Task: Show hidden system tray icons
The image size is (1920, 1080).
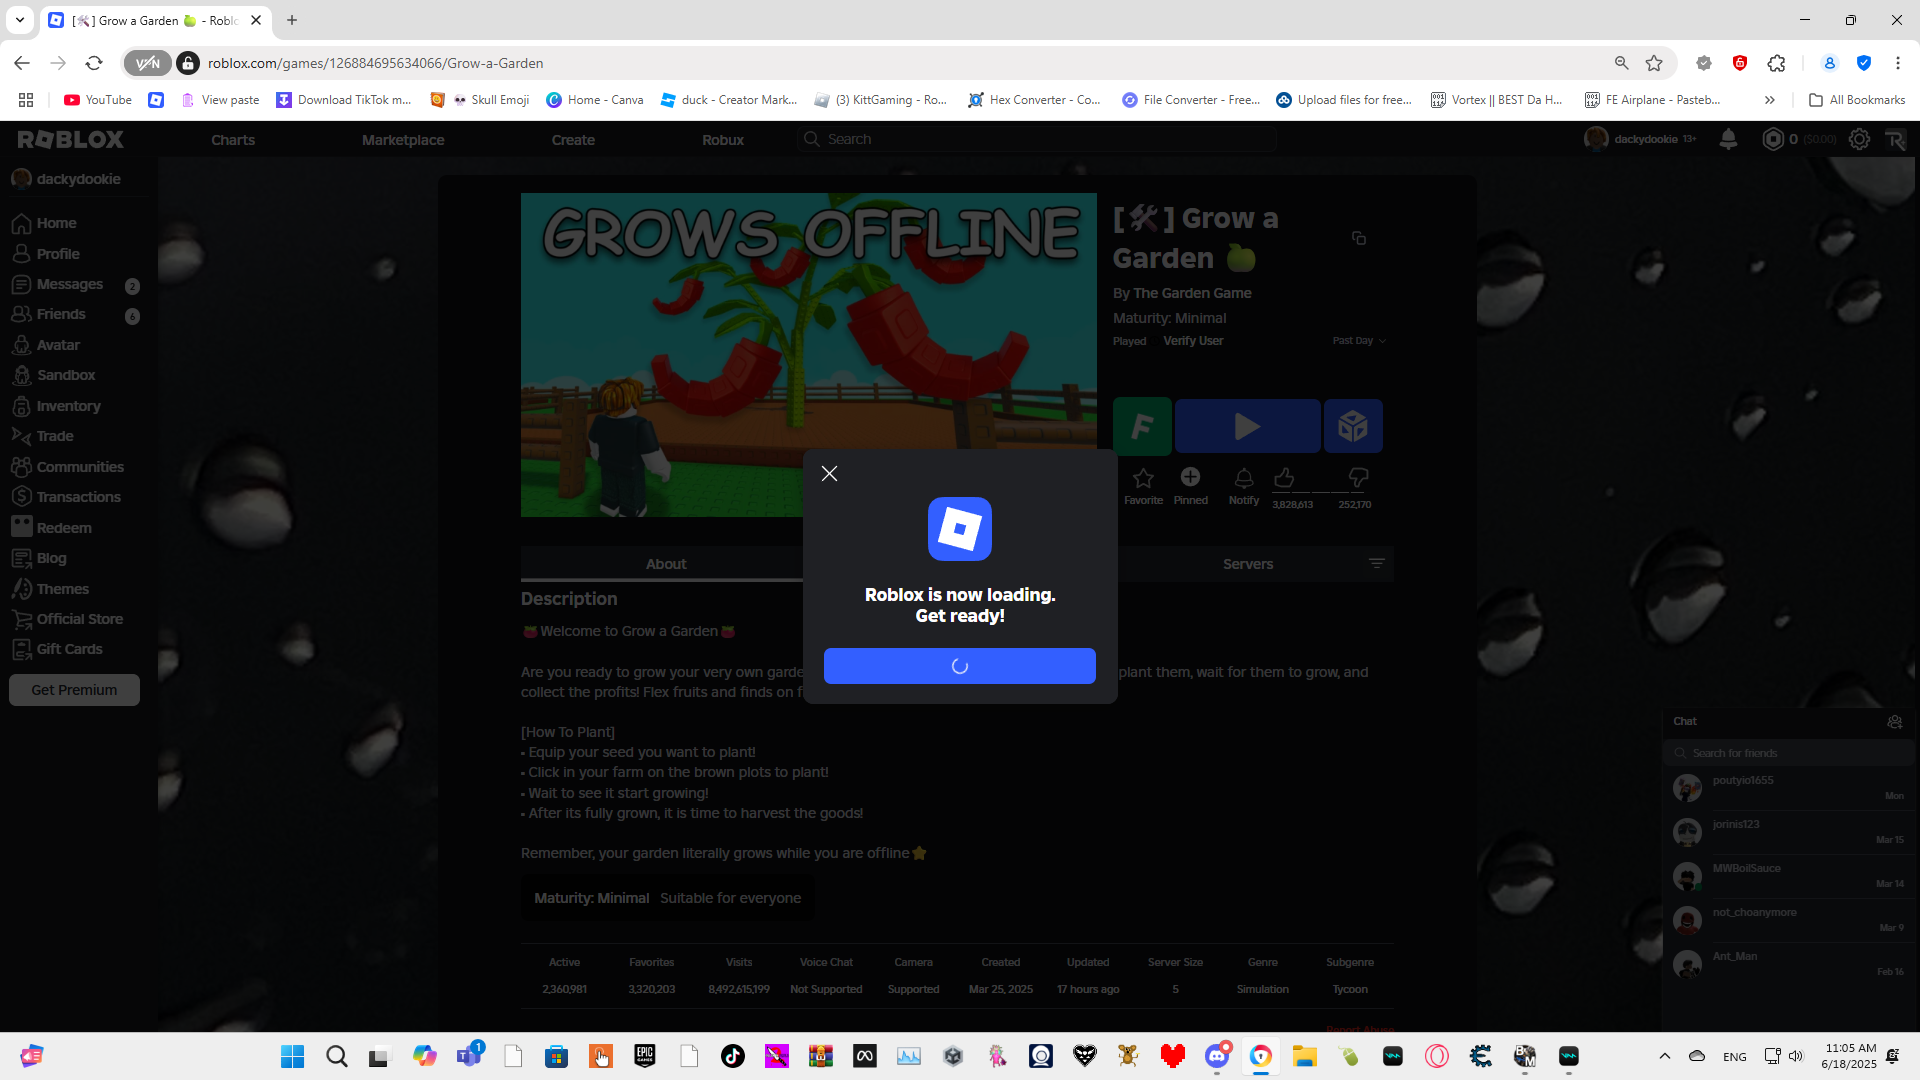Action: [1664, 1056]
